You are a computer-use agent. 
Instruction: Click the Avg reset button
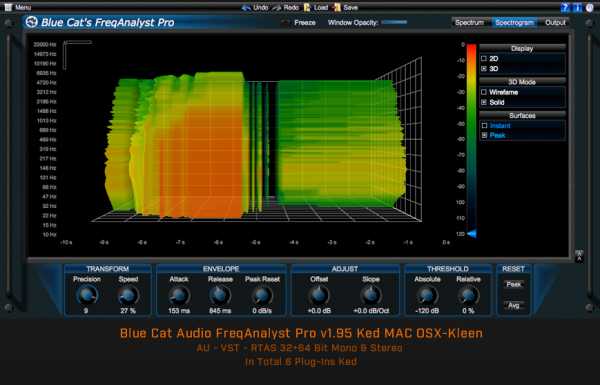click(514, 305)
